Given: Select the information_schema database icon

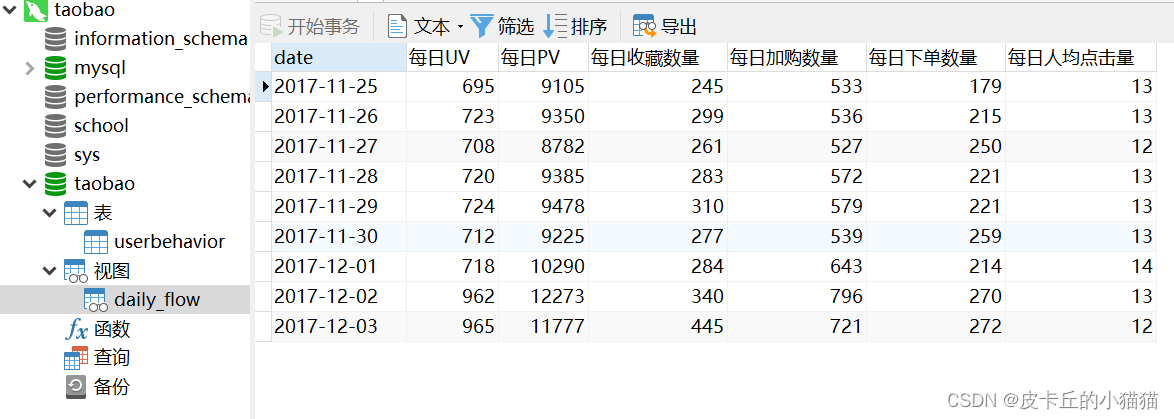Looking at the screenshot, I should click(55, 39).
